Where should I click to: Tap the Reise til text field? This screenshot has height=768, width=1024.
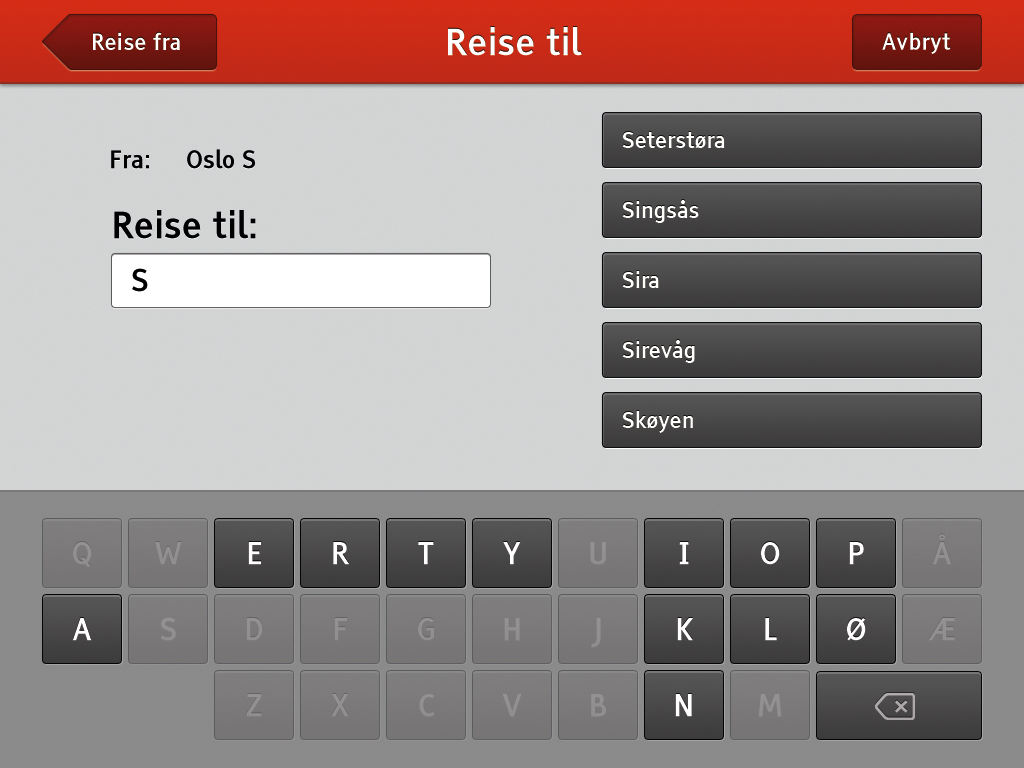pyautogui.click(x=300, y=280)
